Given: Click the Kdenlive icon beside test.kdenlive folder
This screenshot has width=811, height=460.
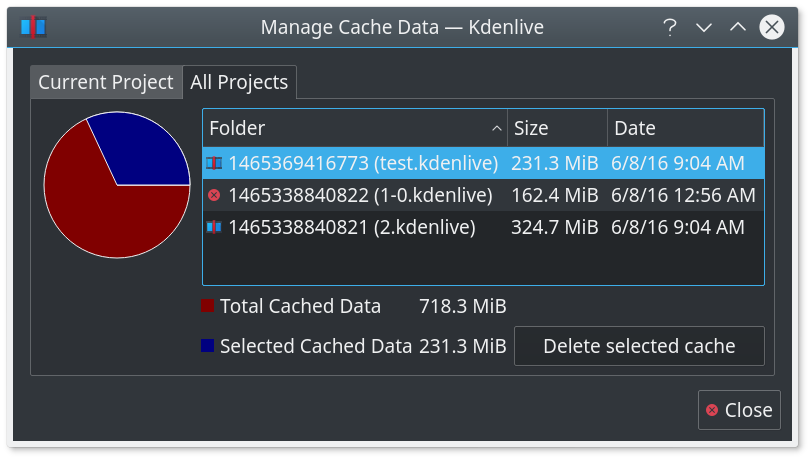Looking at the screenshot, I should tap(214, 164).
